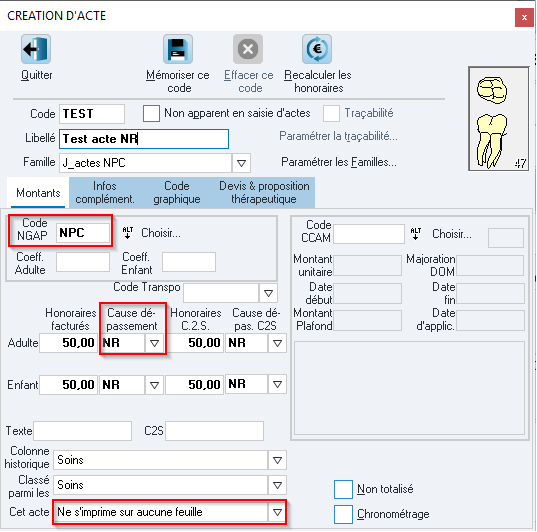The height and width of the screenshot is (532, 537).
Task: Click the ALT arrow icon beside Code NGAP
Action: 128,233
